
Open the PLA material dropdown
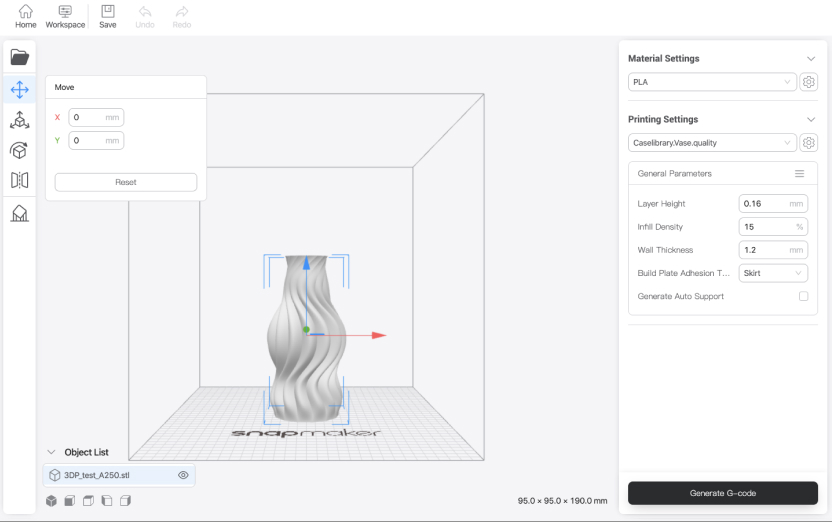click(712, 82)
